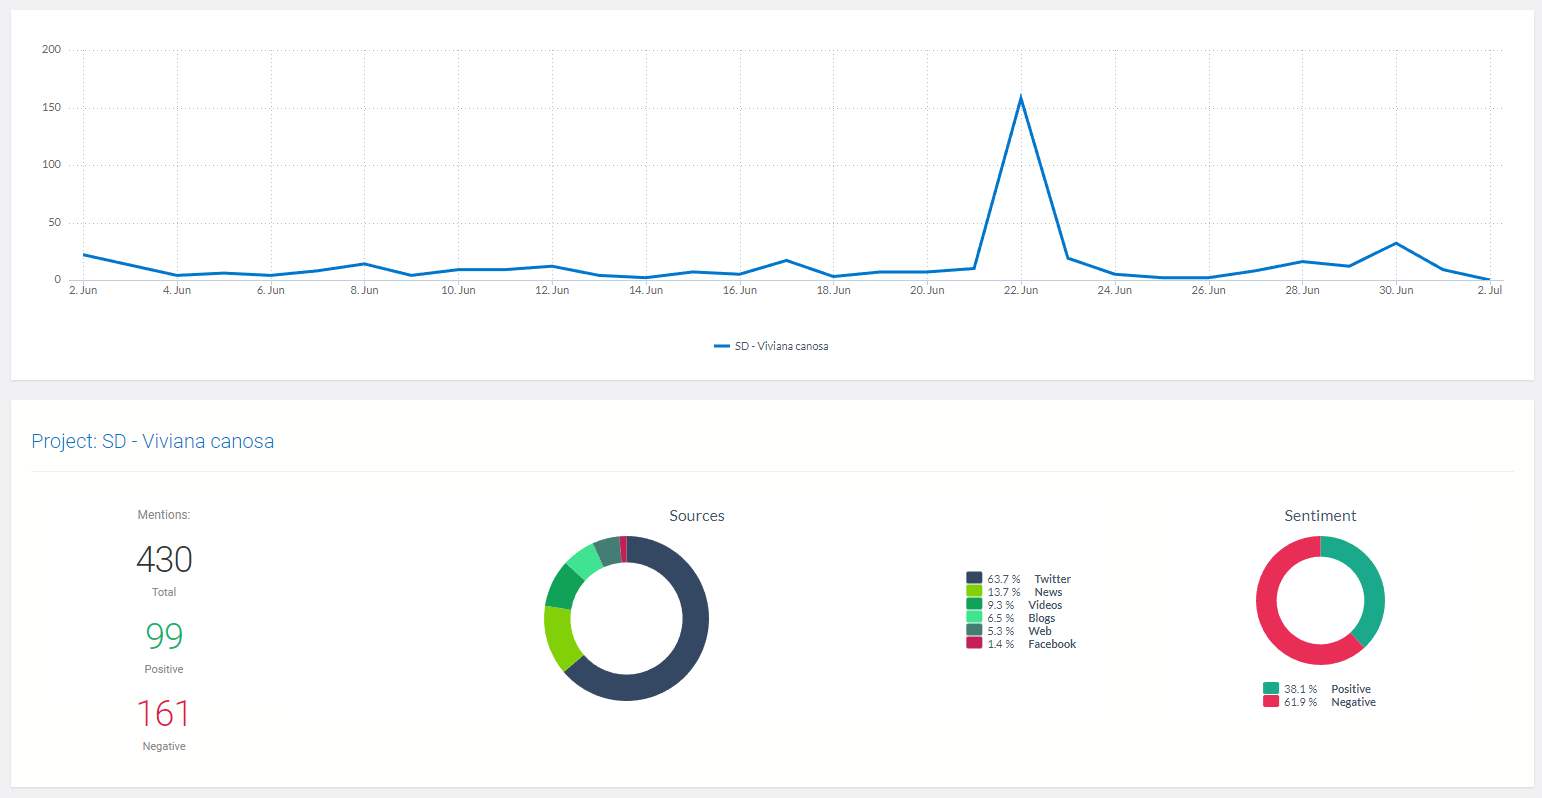Click the 61.9 % Negative sentiment value
This screenshot has height=798, width=1542.
(x=1301, y=702)
